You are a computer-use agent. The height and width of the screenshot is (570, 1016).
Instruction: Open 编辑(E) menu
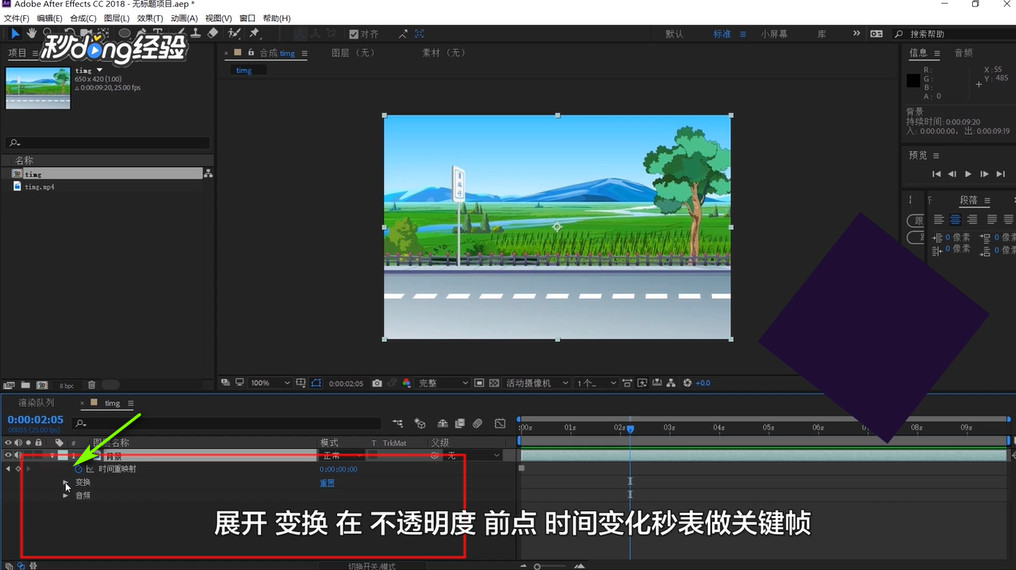point(49,18)
